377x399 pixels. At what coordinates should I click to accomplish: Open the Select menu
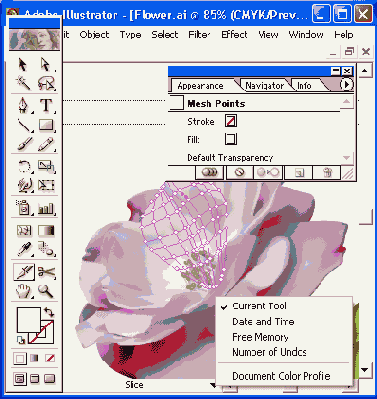165,35
